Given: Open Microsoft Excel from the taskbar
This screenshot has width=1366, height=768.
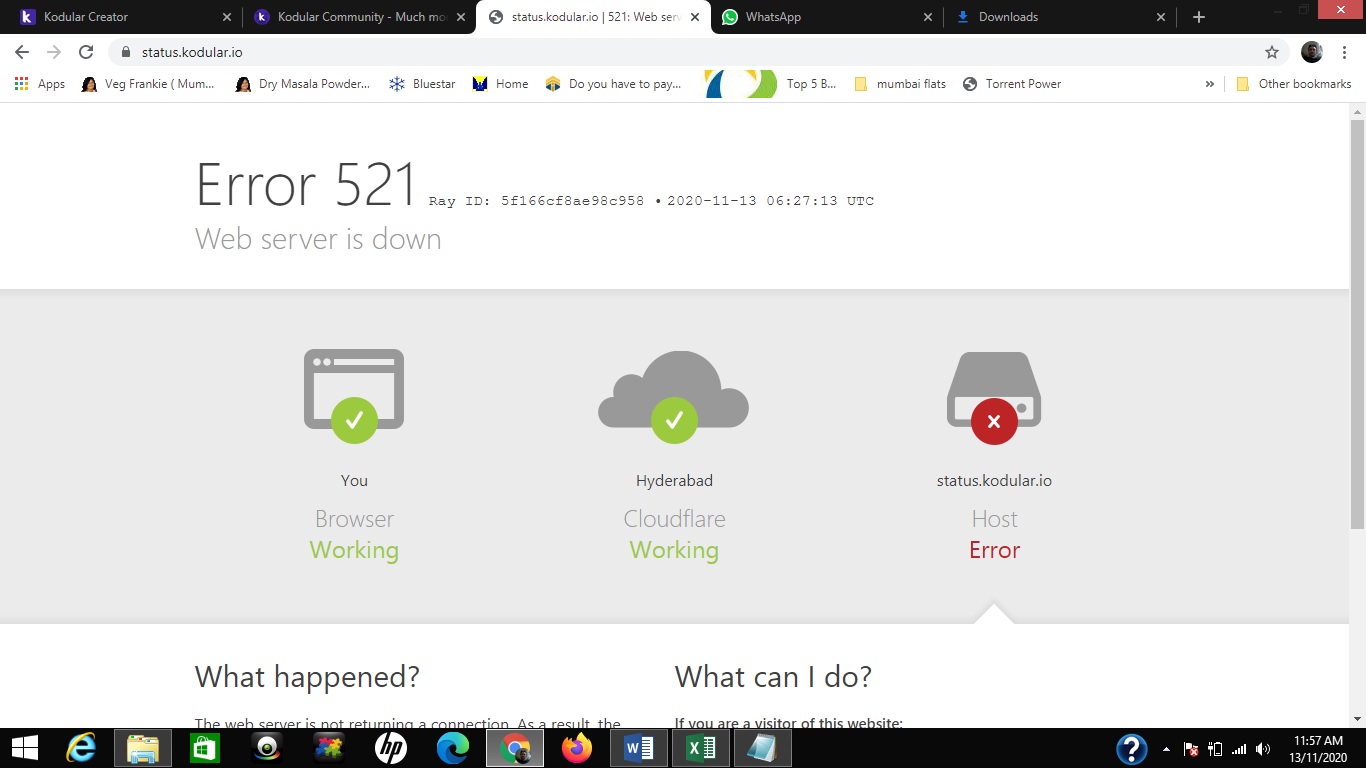Looking at the screenshot, I should tap(701, 748).
